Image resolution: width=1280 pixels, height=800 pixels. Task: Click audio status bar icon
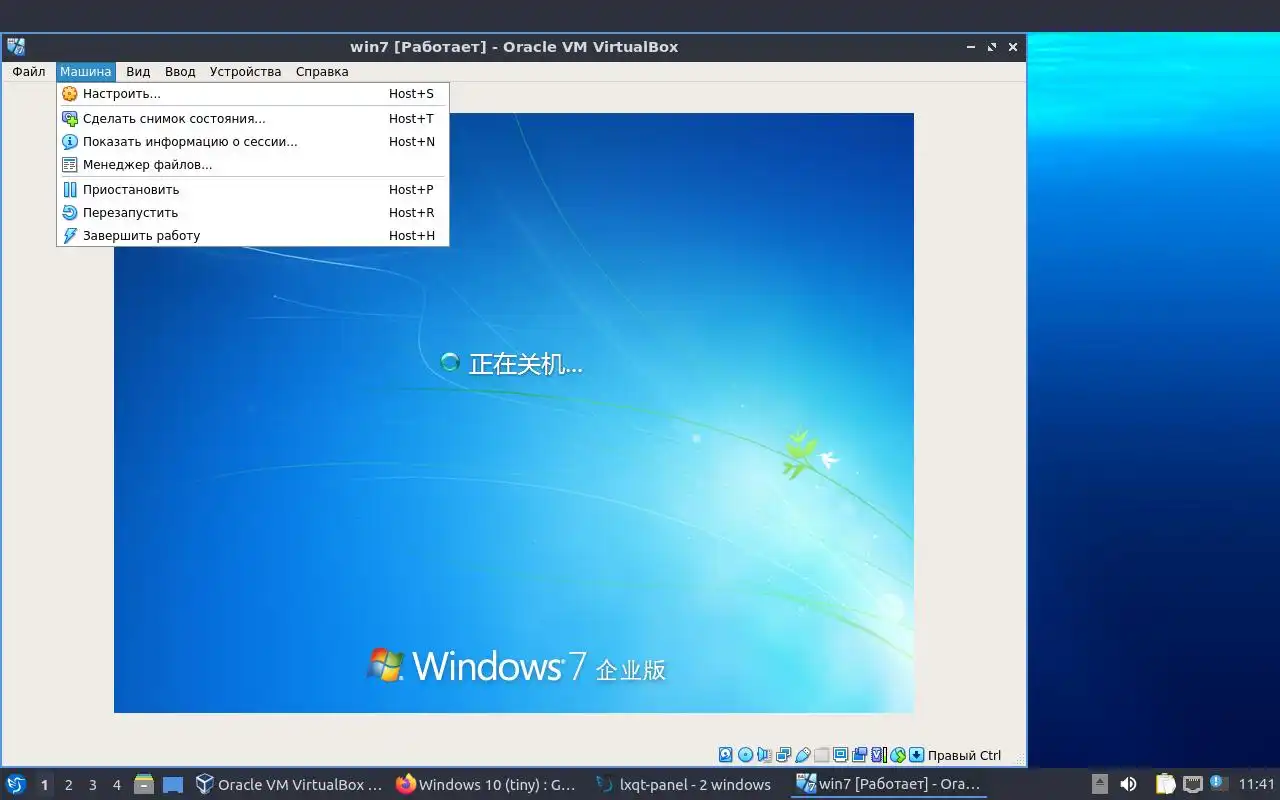(x=764, y=755)
